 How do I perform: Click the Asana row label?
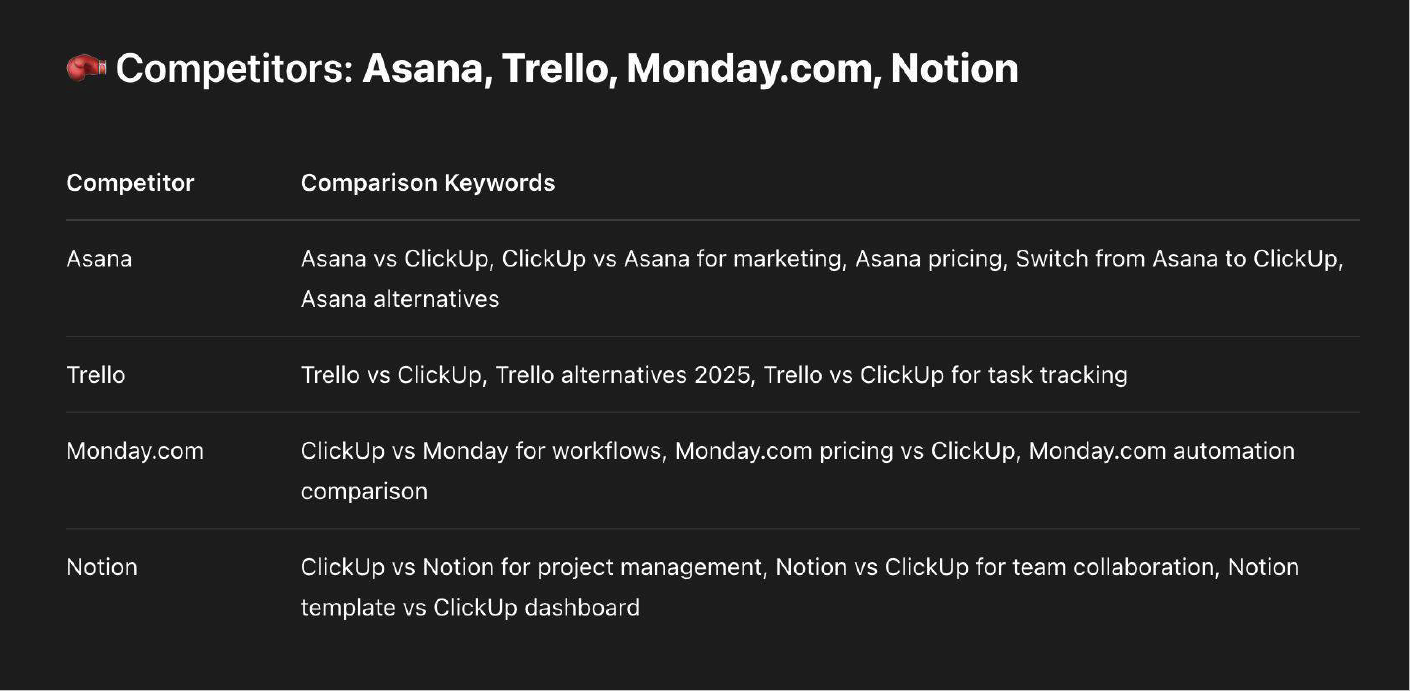tap(99, 258)
